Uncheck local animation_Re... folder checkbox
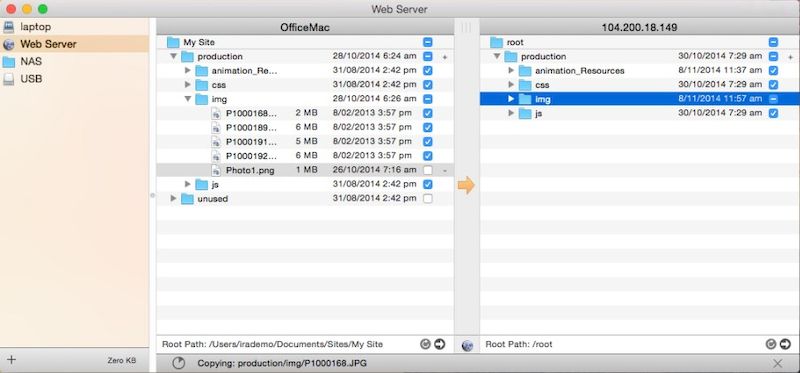 point(428,70)
